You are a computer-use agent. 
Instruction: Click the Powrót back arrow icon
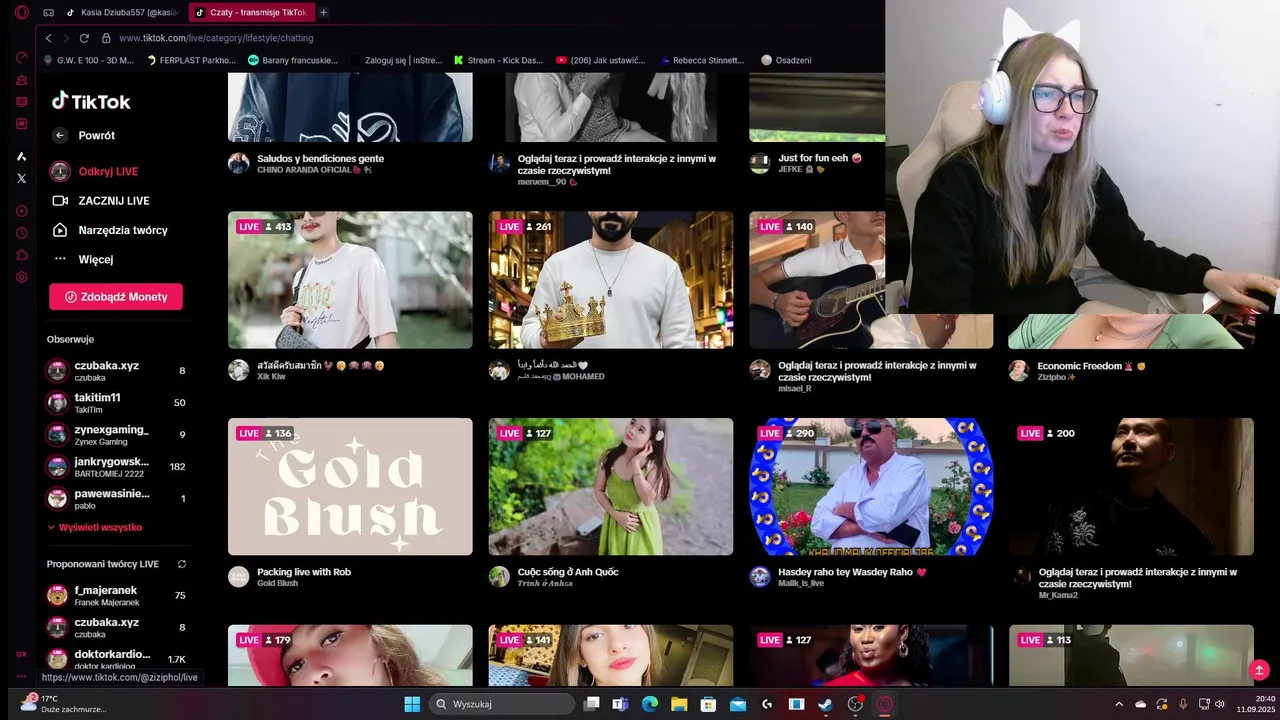coord(60,135)
